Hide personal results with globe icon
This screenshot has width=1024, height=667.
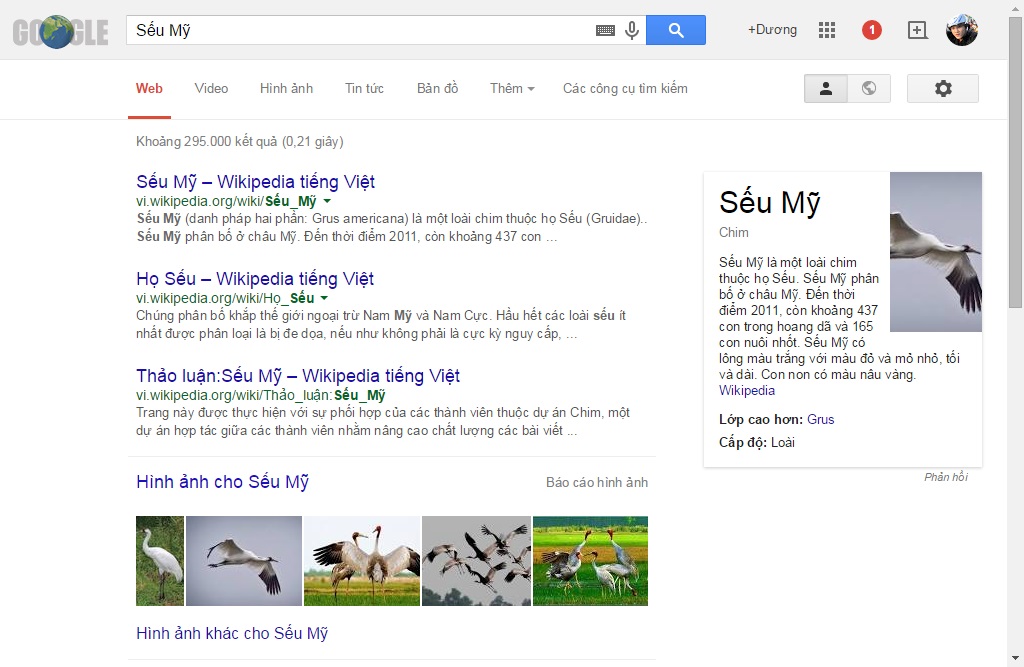[x=869, y=88]
